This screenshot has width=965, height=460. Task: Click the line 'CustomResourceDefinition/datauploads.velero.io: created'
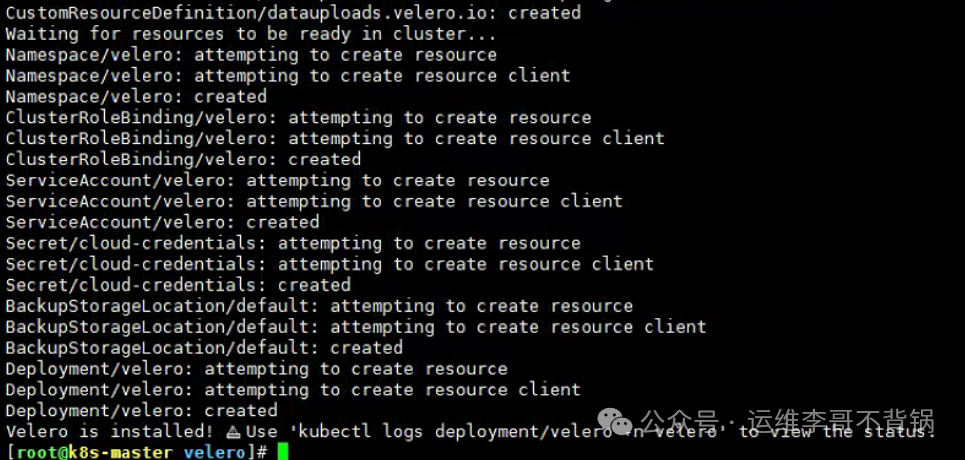coord(293,13)
